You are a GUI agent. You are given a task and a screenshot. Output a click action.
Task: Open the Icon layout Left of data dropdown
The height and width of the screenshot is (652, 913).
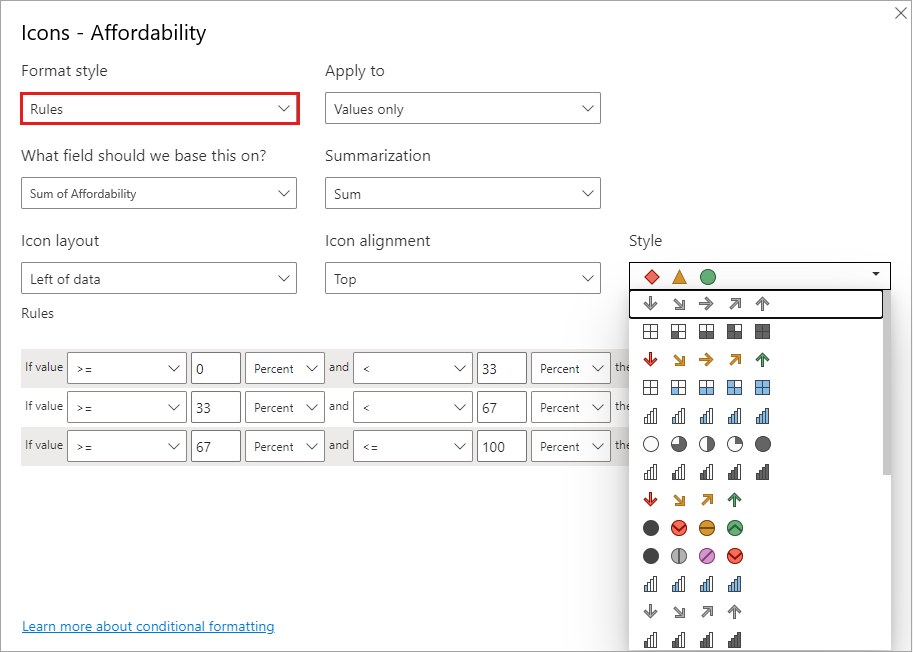(159, 278)
